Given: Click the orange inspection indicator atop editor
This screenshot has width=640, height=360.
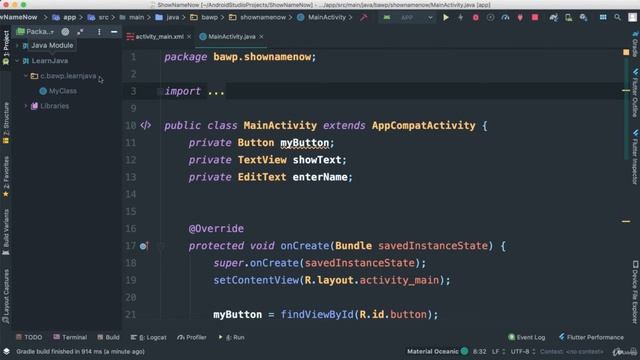Looking at the screenshot, I should coord(626,52).
